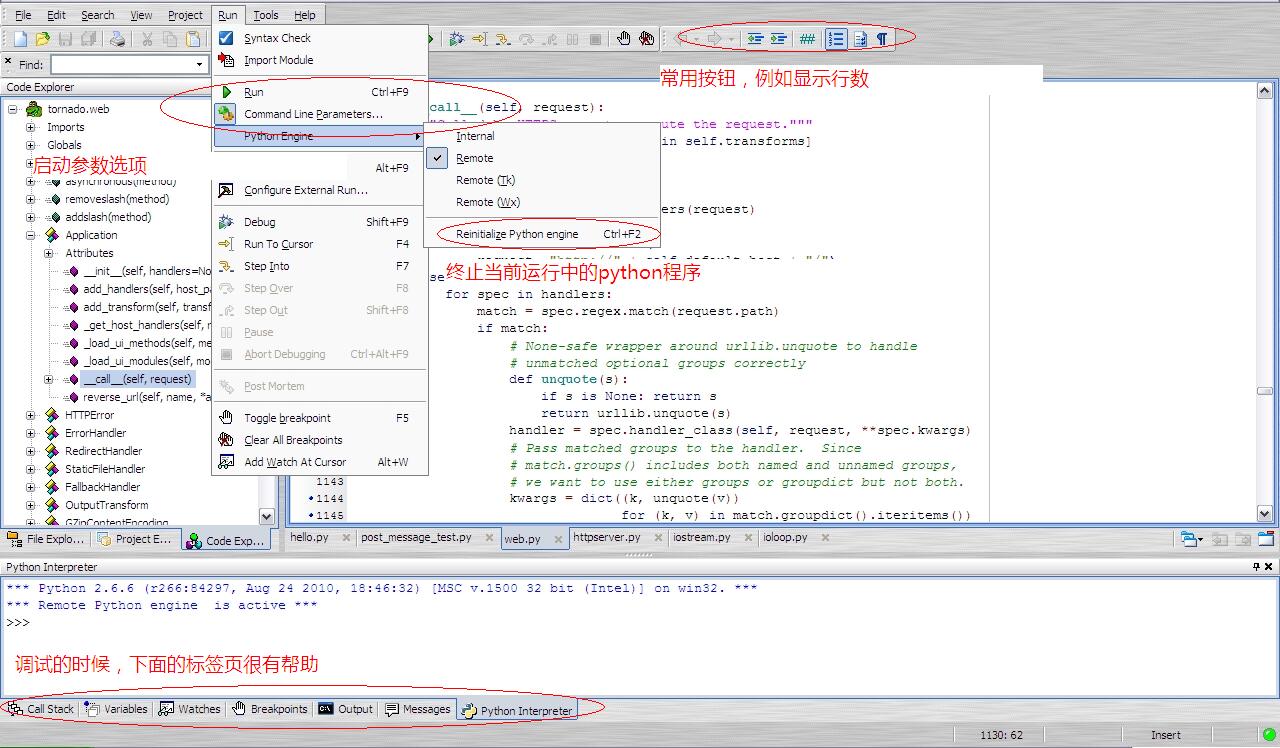Select the Internal Python engine option
The width and height of the screenshot is (1280, 748).
click(475, 136)
